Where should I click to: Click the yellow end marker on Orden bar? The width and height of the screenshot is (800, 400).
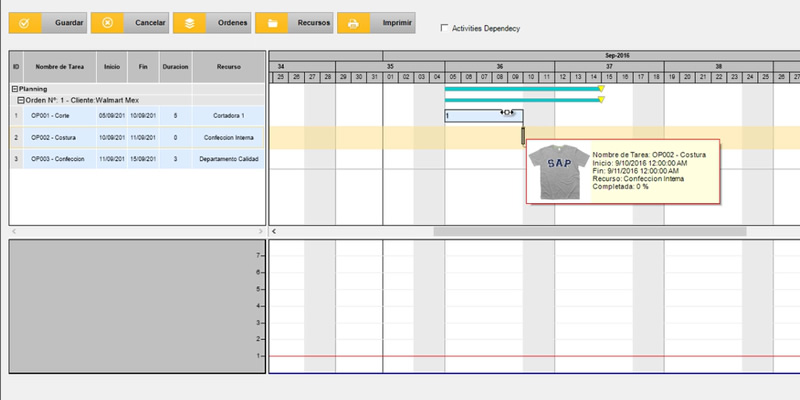point(601,100)
